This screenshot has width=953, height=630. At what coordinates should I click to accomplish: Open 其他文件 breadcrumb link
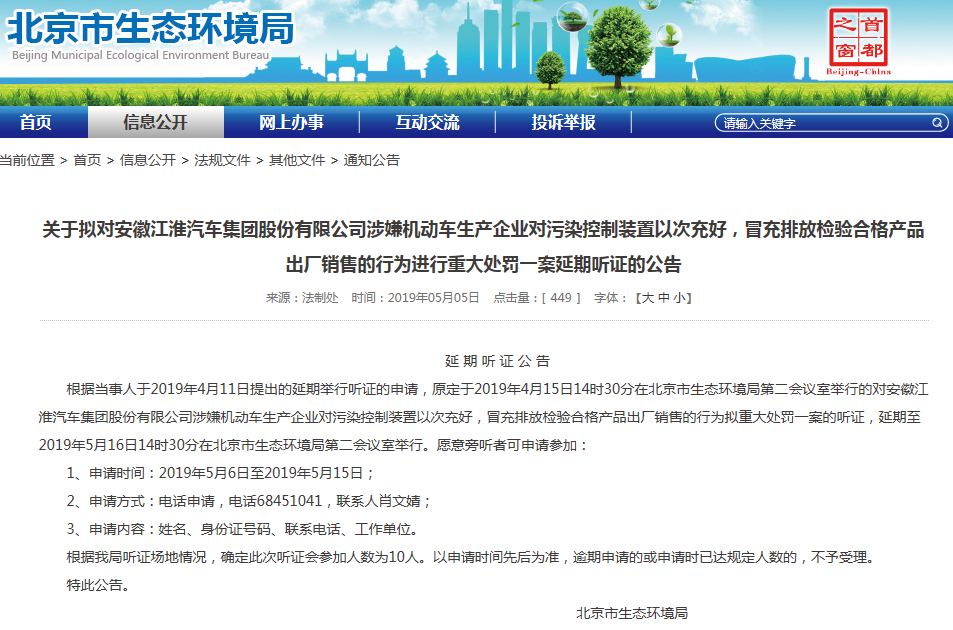(297, 160)
